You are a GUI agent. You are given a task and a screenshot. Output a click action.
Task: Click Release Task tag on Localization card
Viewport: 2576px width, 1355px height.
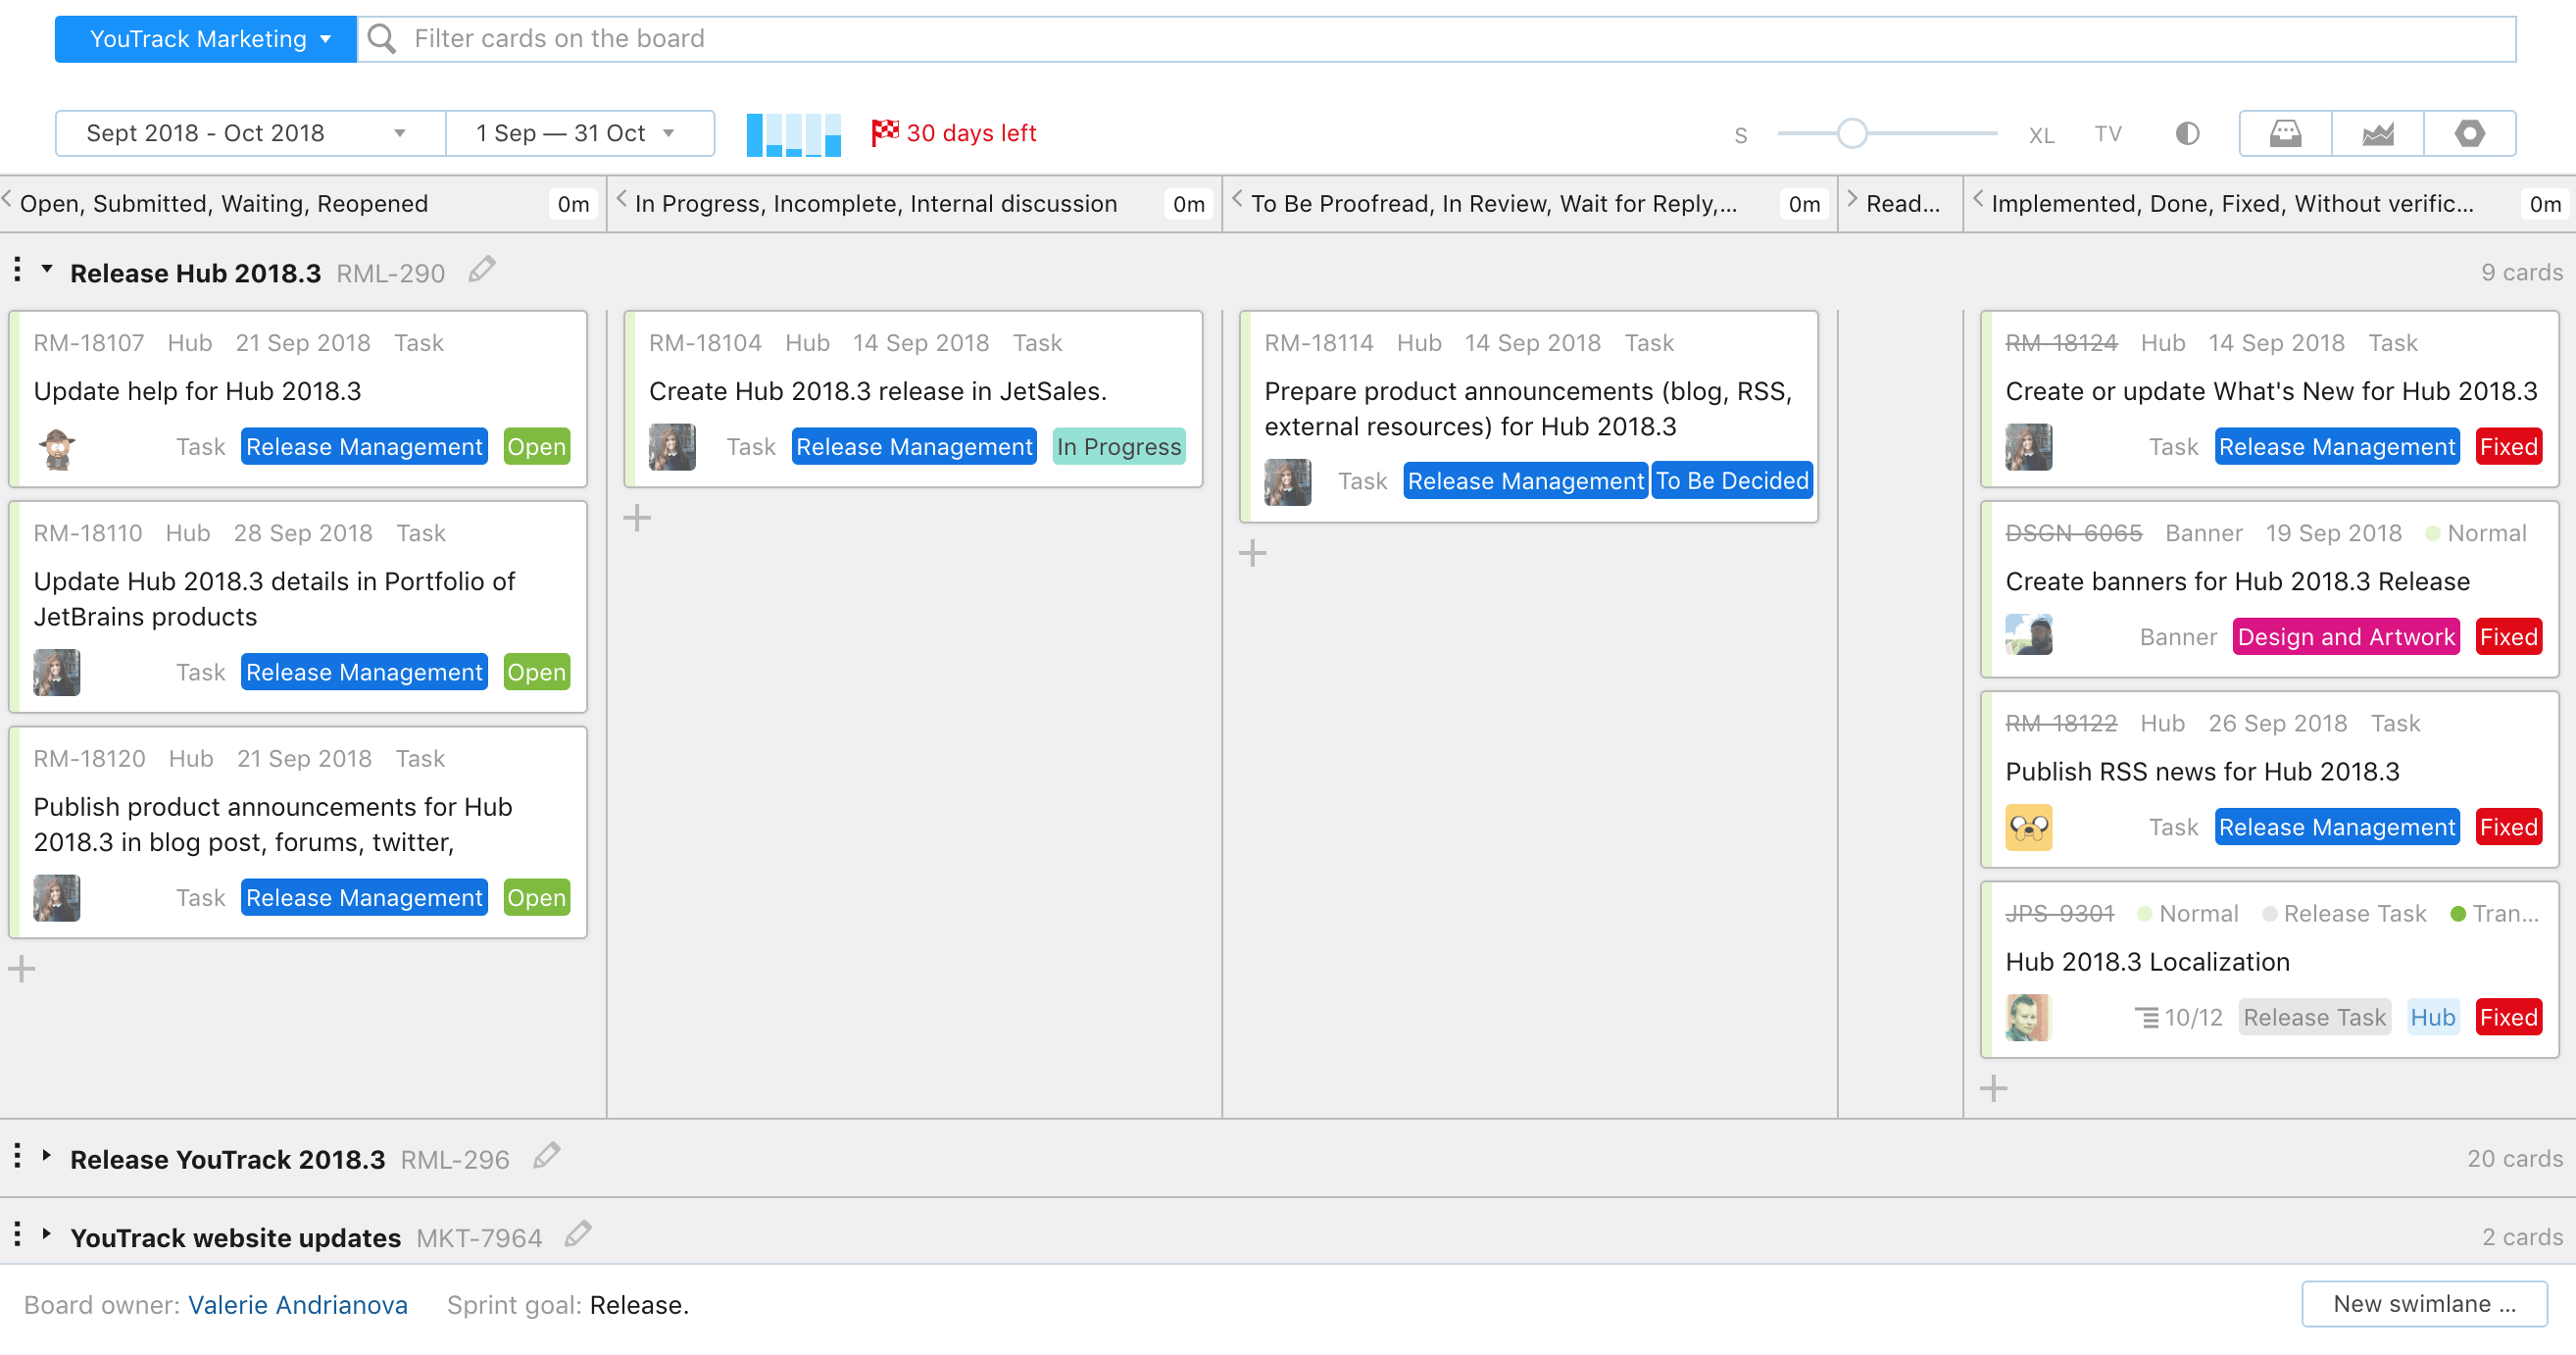(2314, 1018)
